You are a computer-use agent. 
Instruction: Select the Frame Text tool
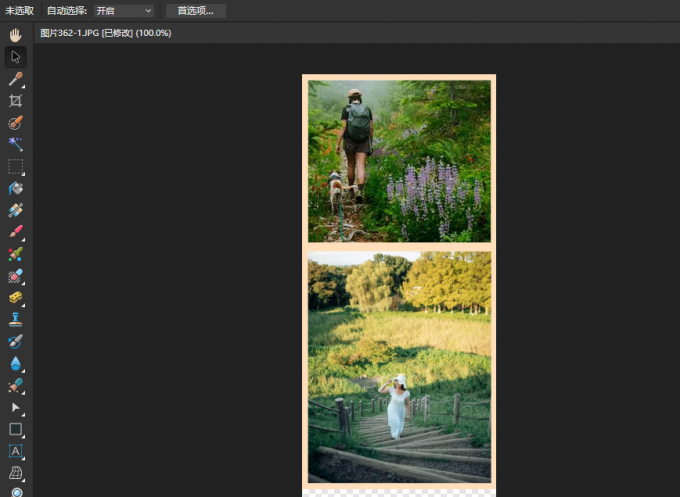click(16, 451)
